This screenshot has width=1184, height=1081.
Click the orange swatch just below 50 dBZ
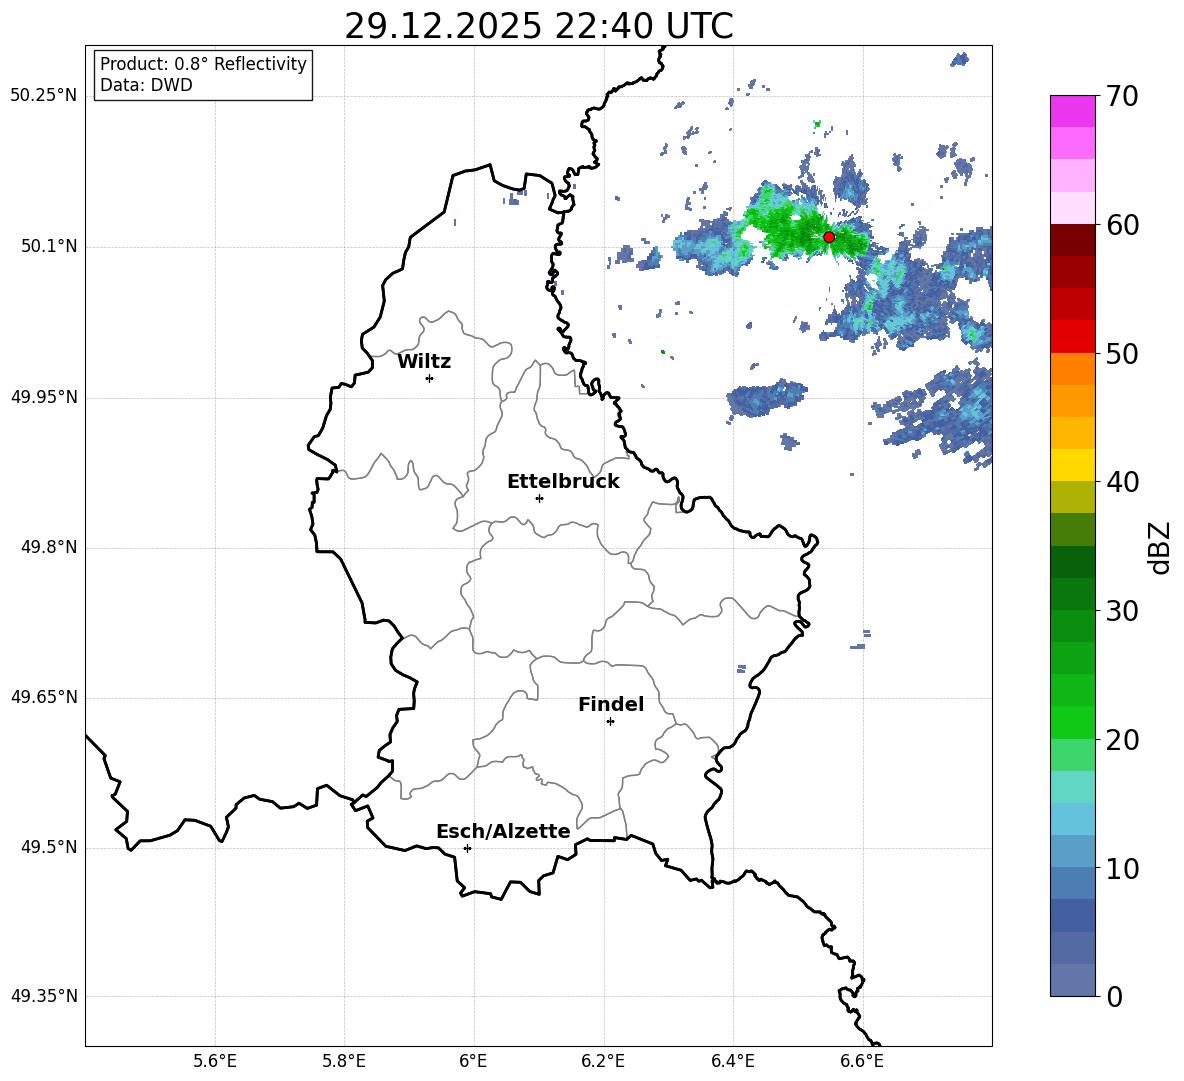[x=1072, y=368]
